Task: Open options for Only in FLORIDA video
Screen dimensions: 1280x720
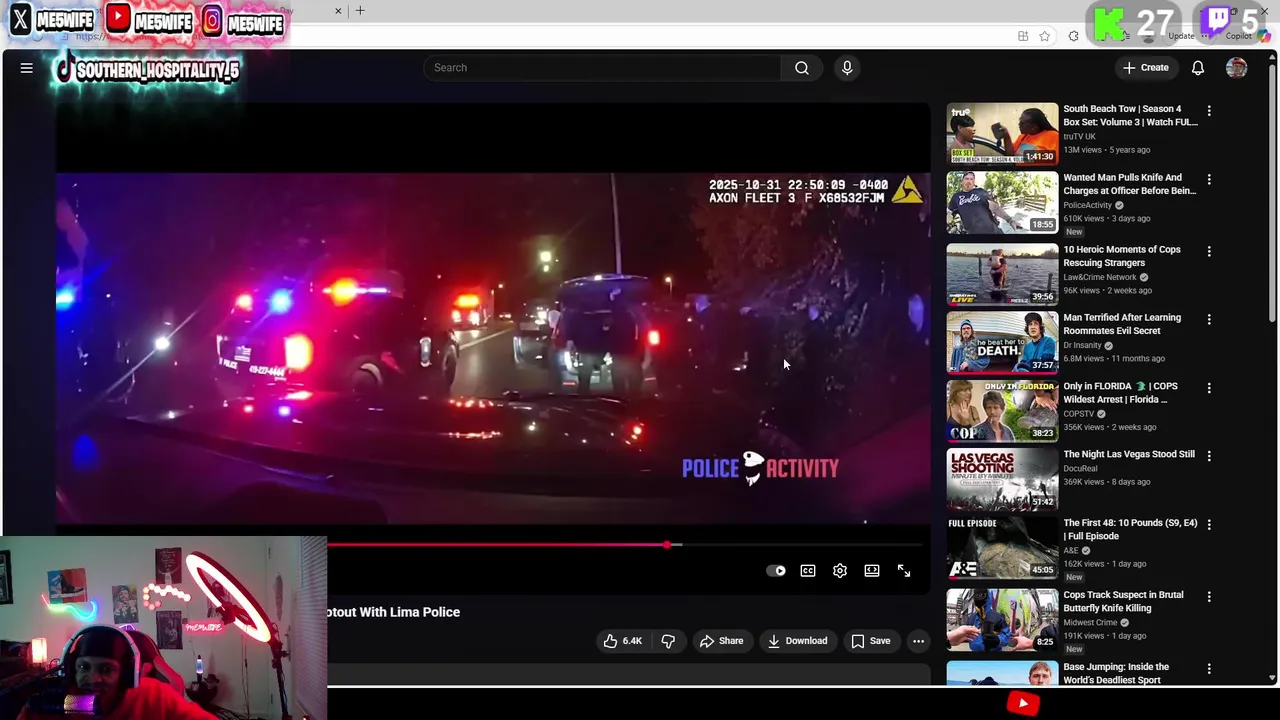Action: click(x=1209, y=388)
